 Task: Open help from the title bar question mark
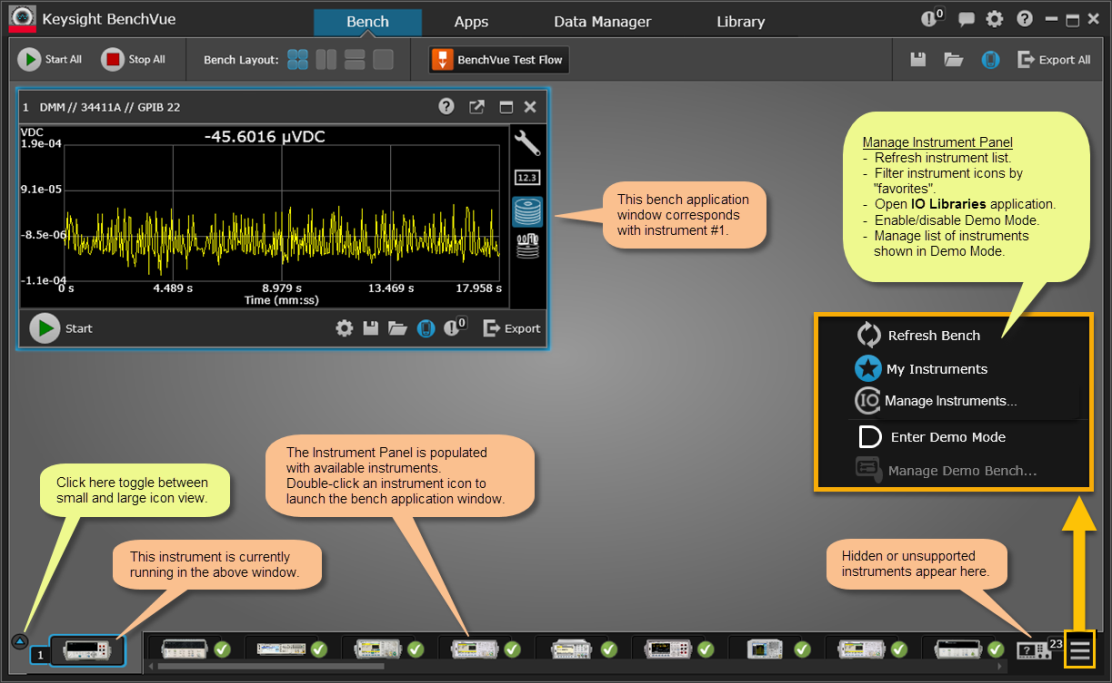[x=1025, y=18]
